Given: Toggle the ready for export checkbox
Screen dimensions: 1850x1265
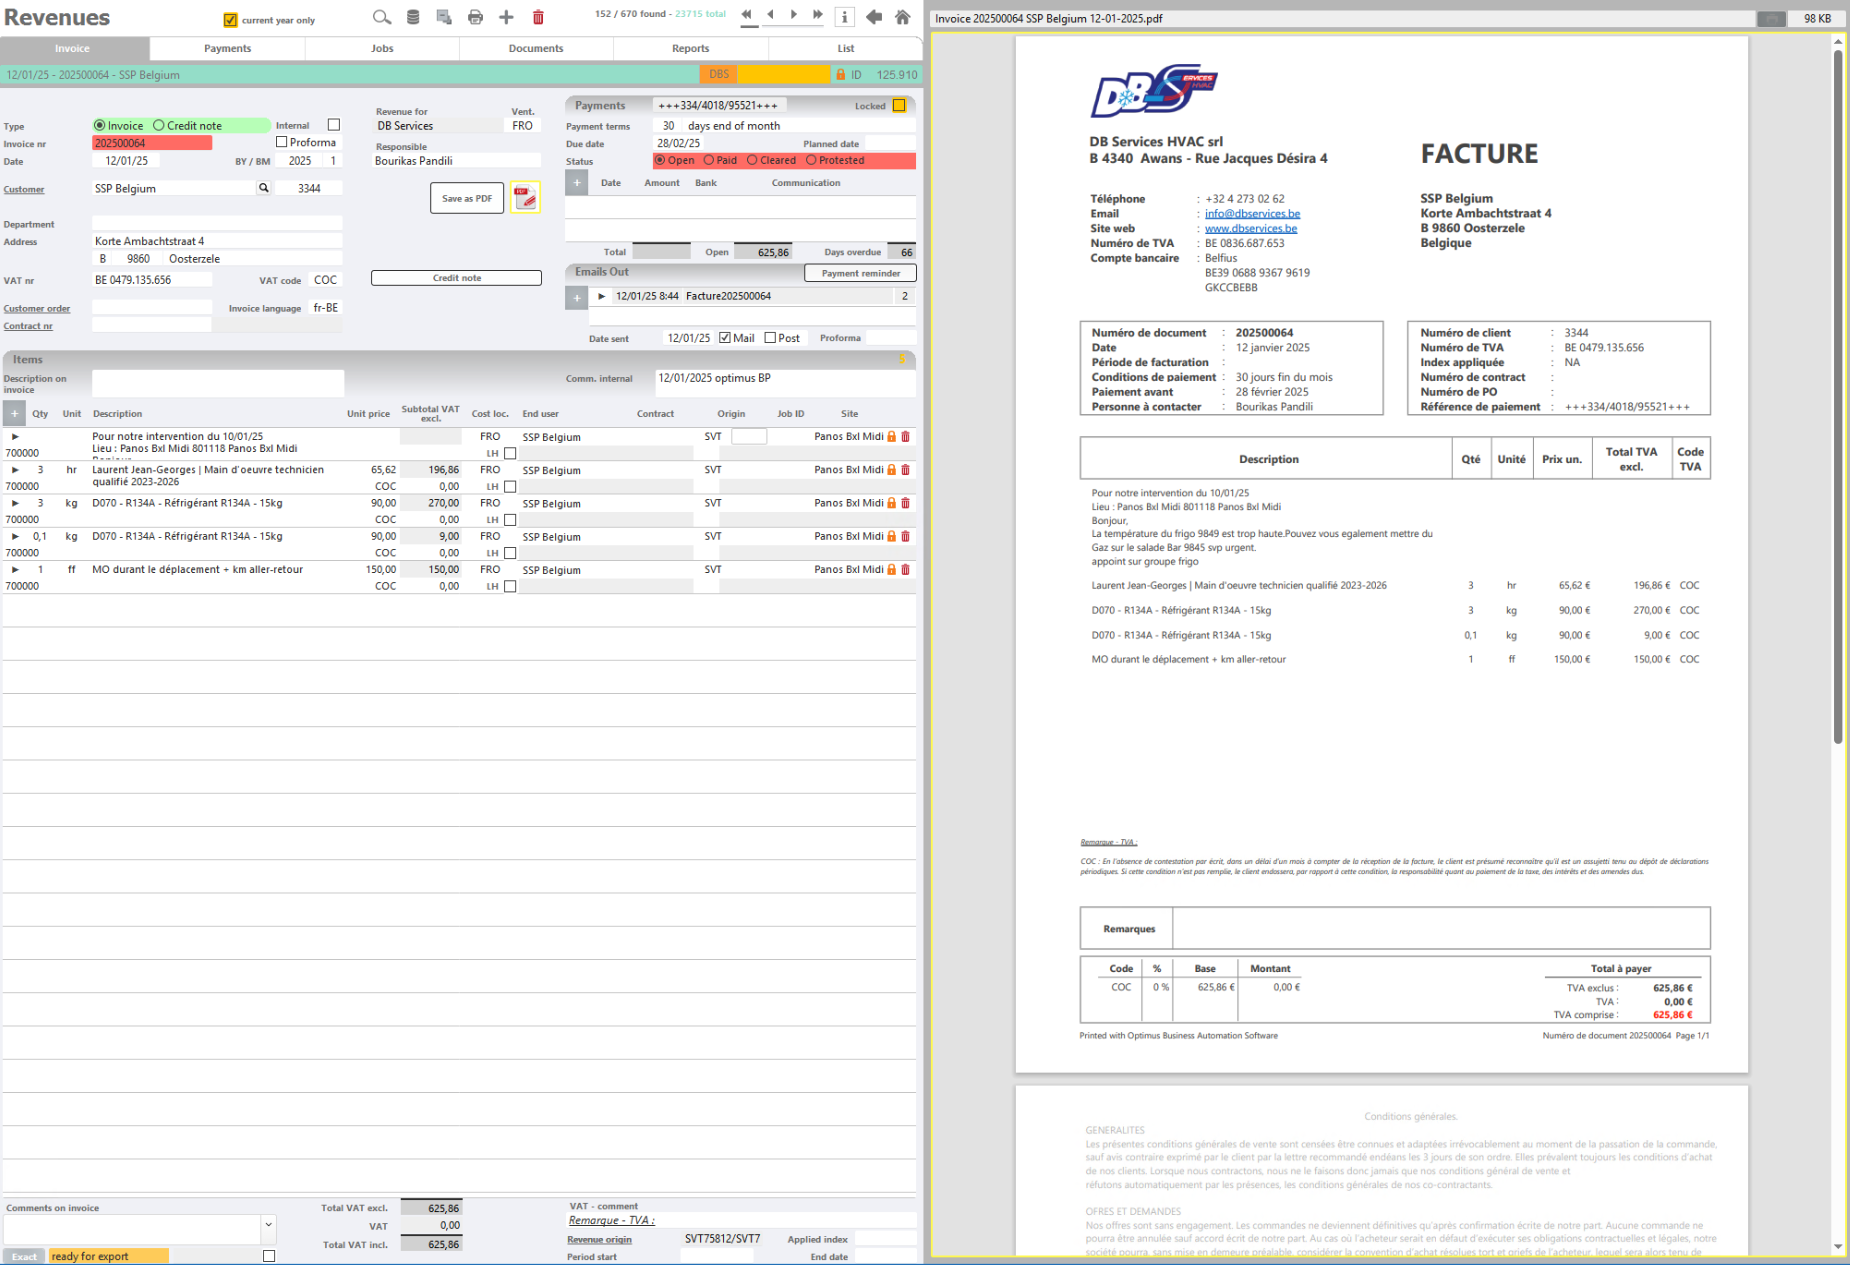Looking at the screenshot, I should 269,1256.
